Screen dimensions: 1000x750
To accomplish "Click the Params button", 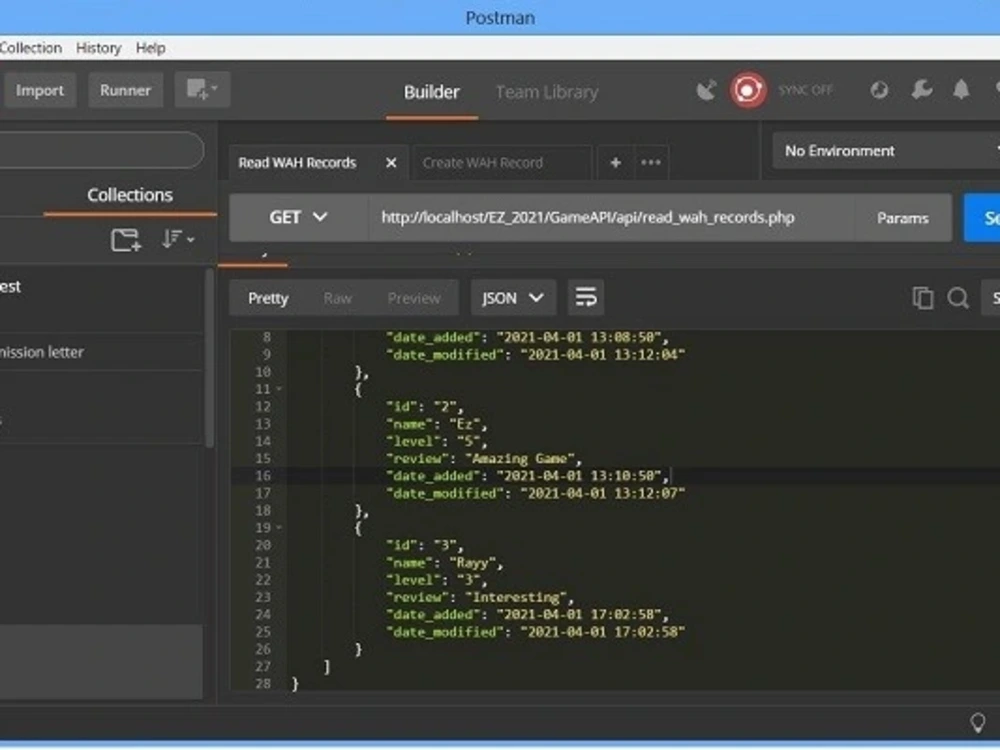I will pyautogui.click(x=902, y=218).
